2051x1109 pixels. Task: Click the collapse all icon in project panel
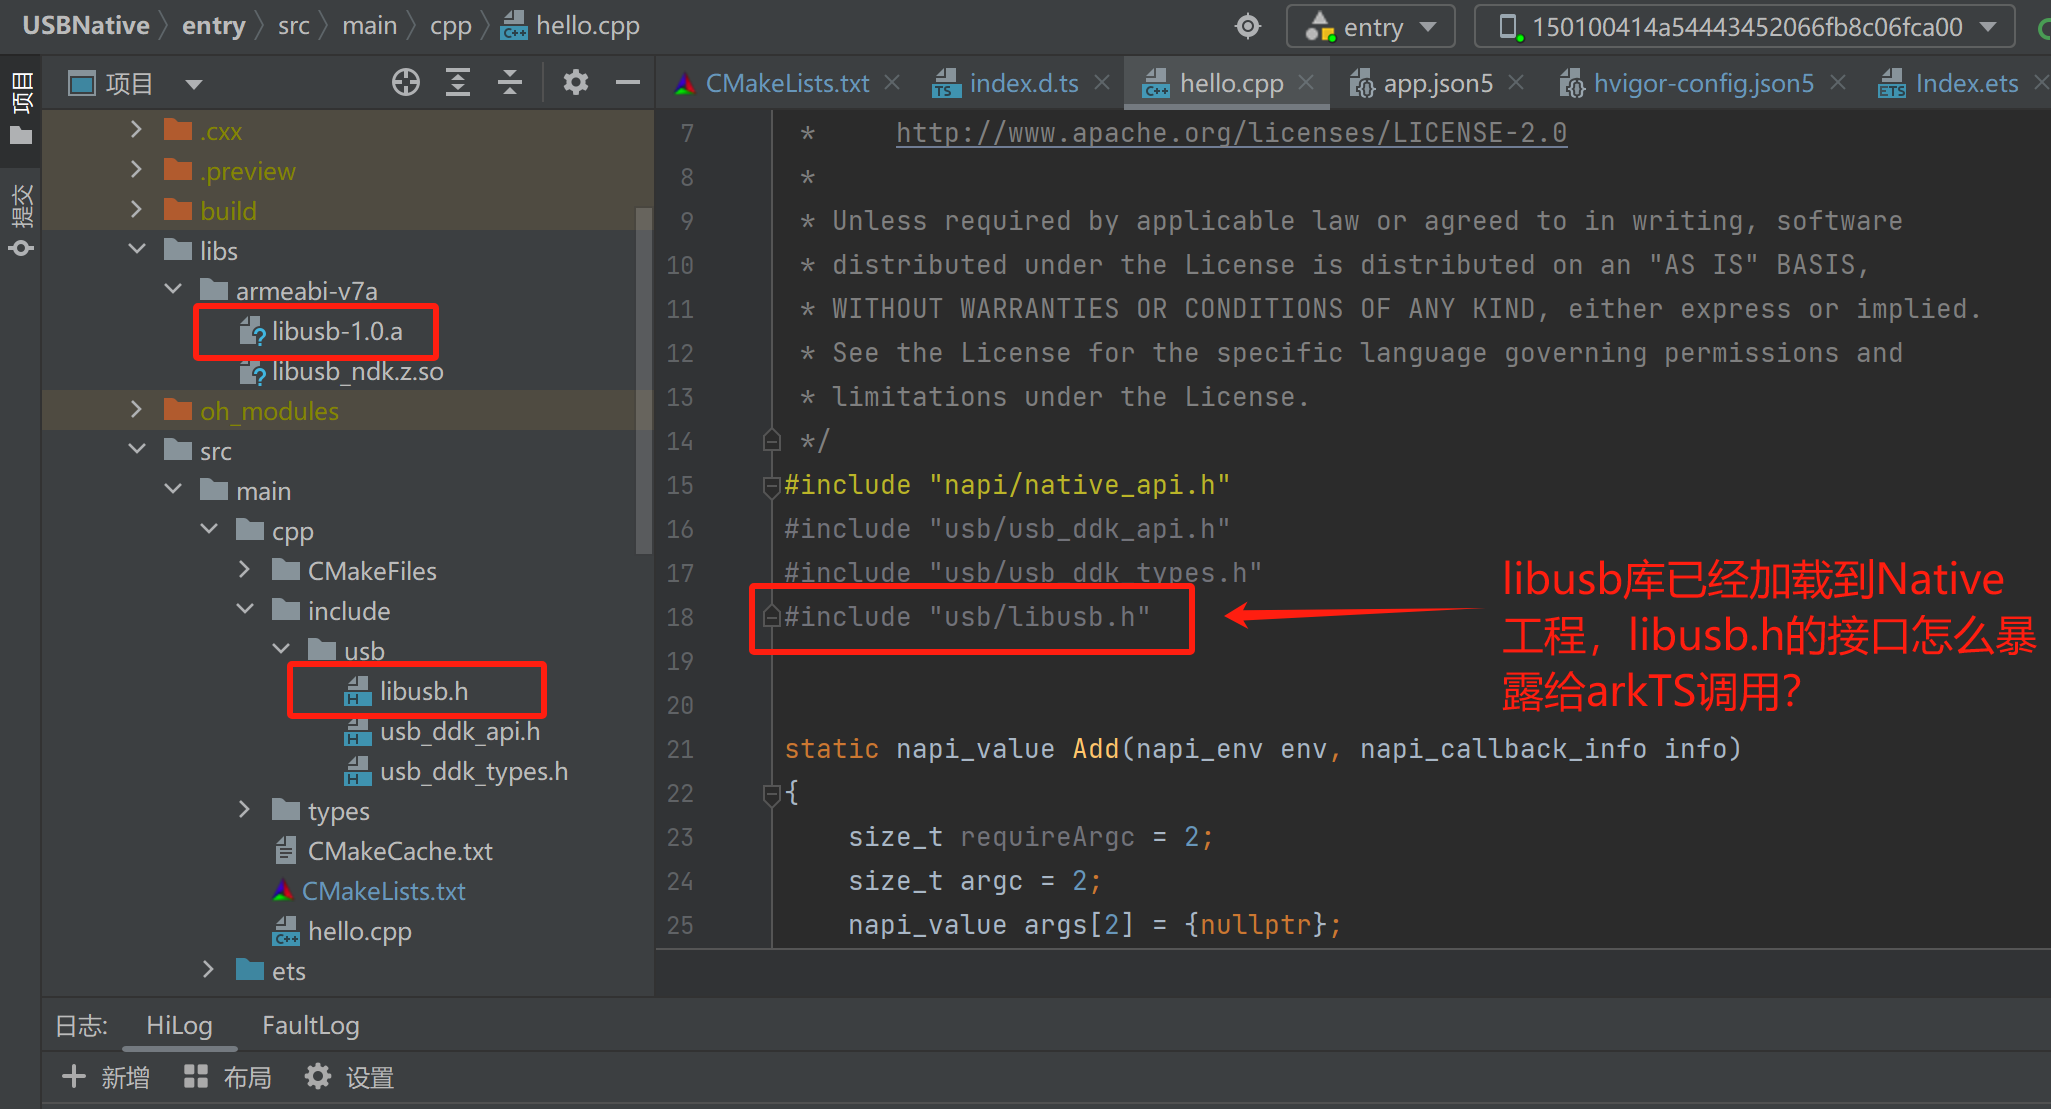point(510,82)
